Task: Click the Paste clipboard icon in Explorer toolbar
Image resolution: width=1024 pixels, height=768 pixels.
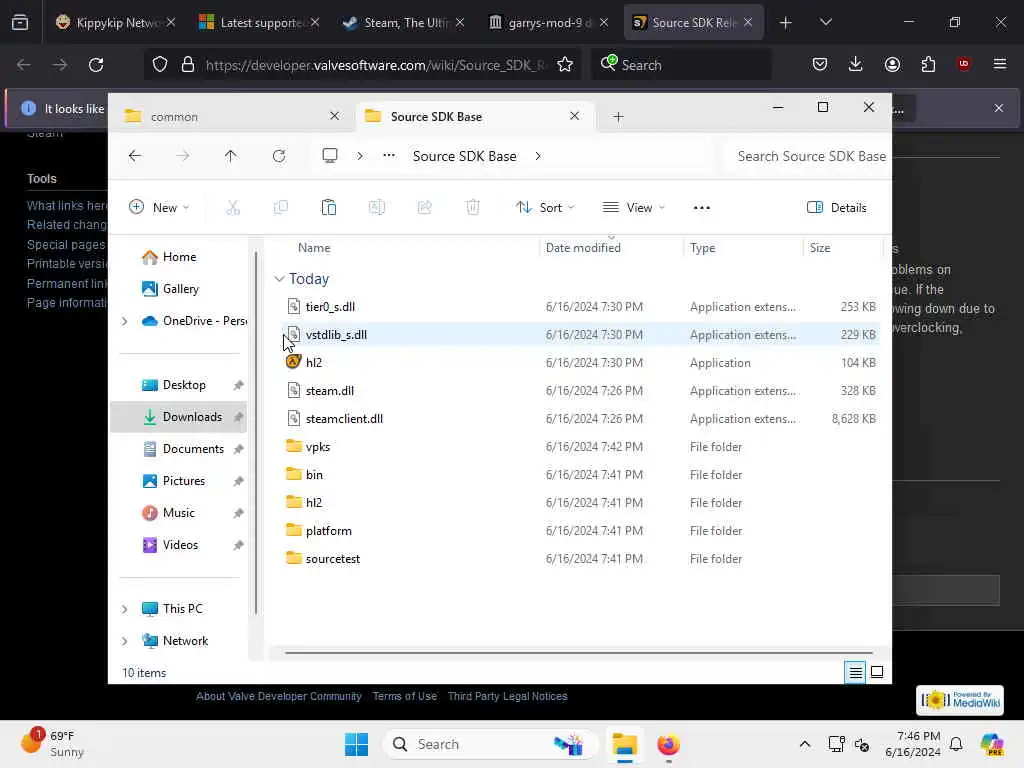Action: (328, 208)
